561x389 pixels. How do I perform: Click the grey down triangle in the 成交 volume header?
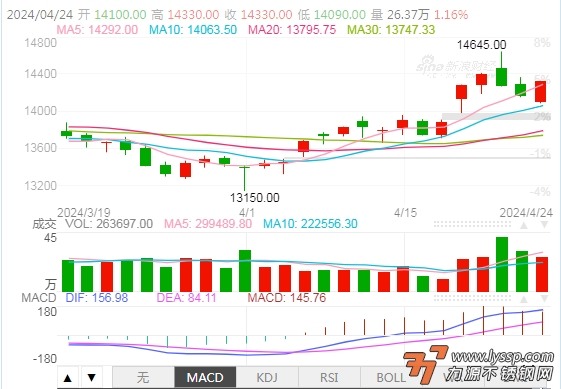click(544, 225)
